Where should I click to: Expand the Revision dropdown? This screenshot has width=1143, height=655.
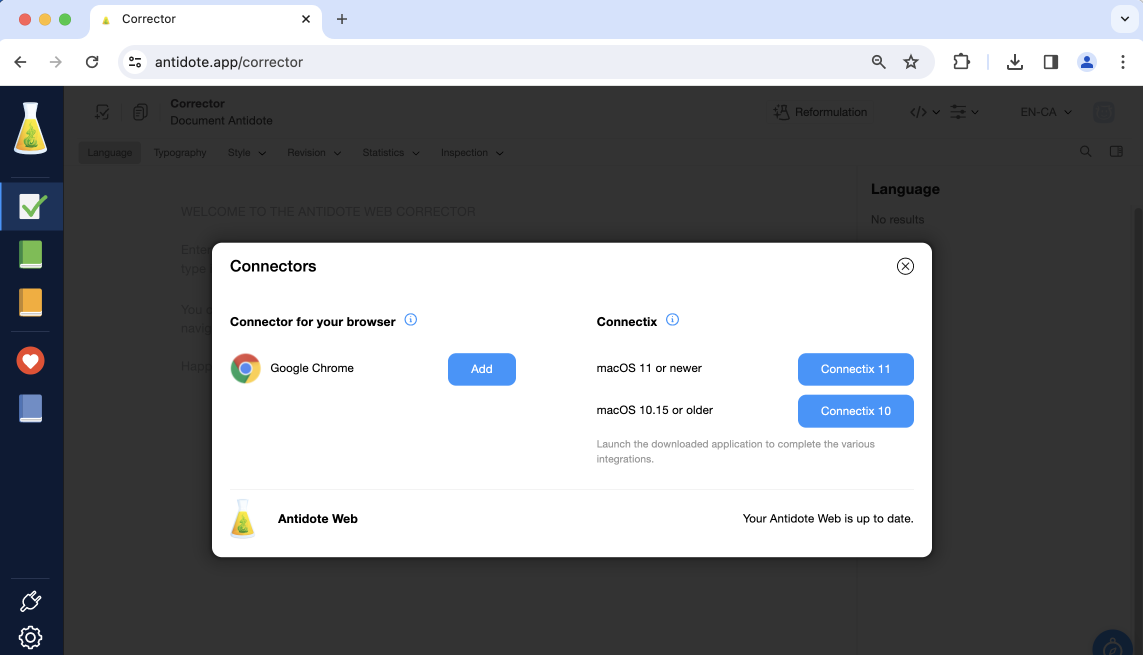pos(314,153)
